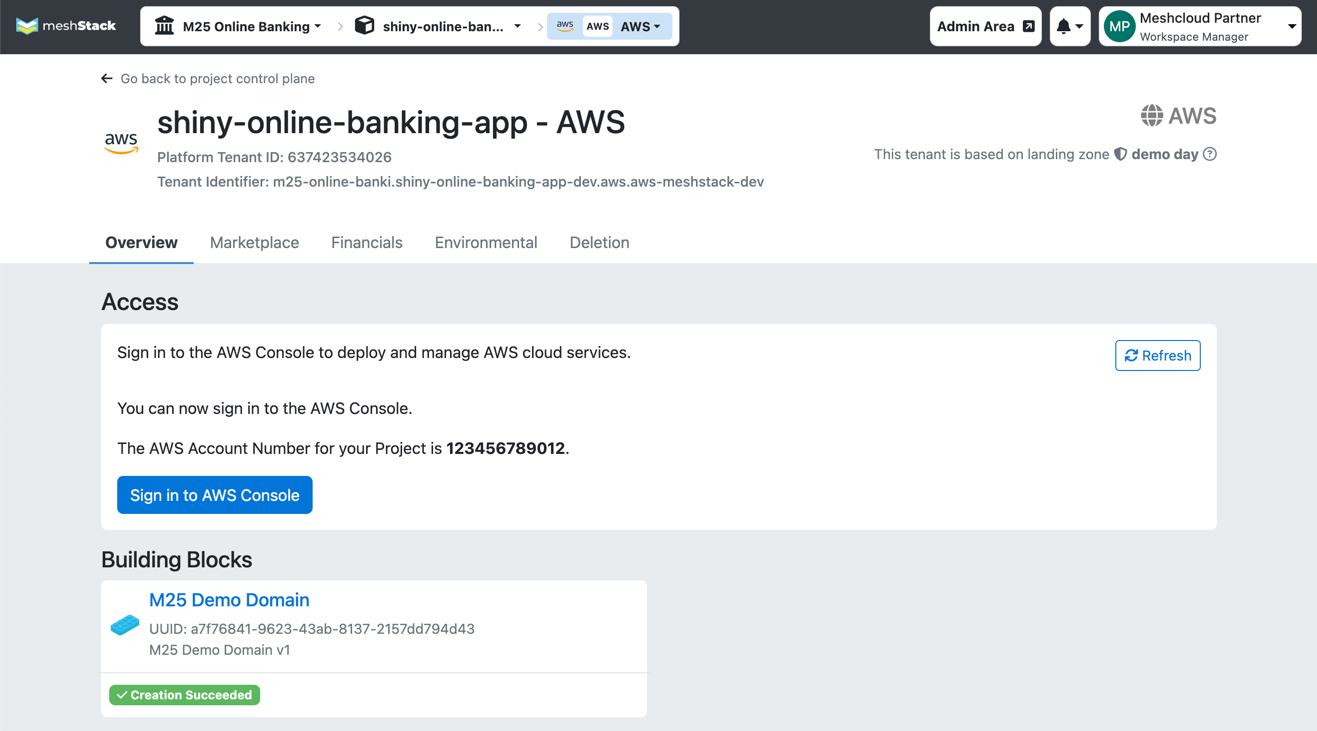Open the Admin Area
The width and height of the screenshot is (1317, 731).
click(985, 27)
